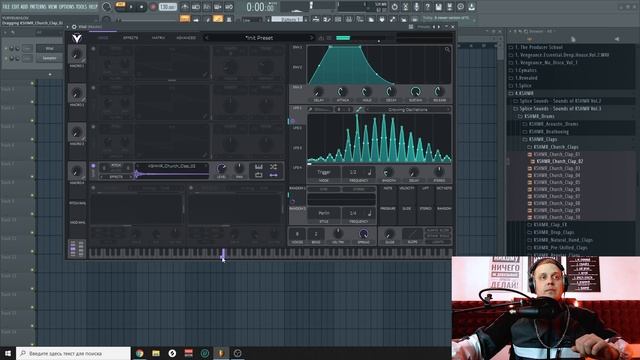This screenshot has width=640, height=360.
Task: Toggle oscillator 1 power button
Action: coord(93,49)
